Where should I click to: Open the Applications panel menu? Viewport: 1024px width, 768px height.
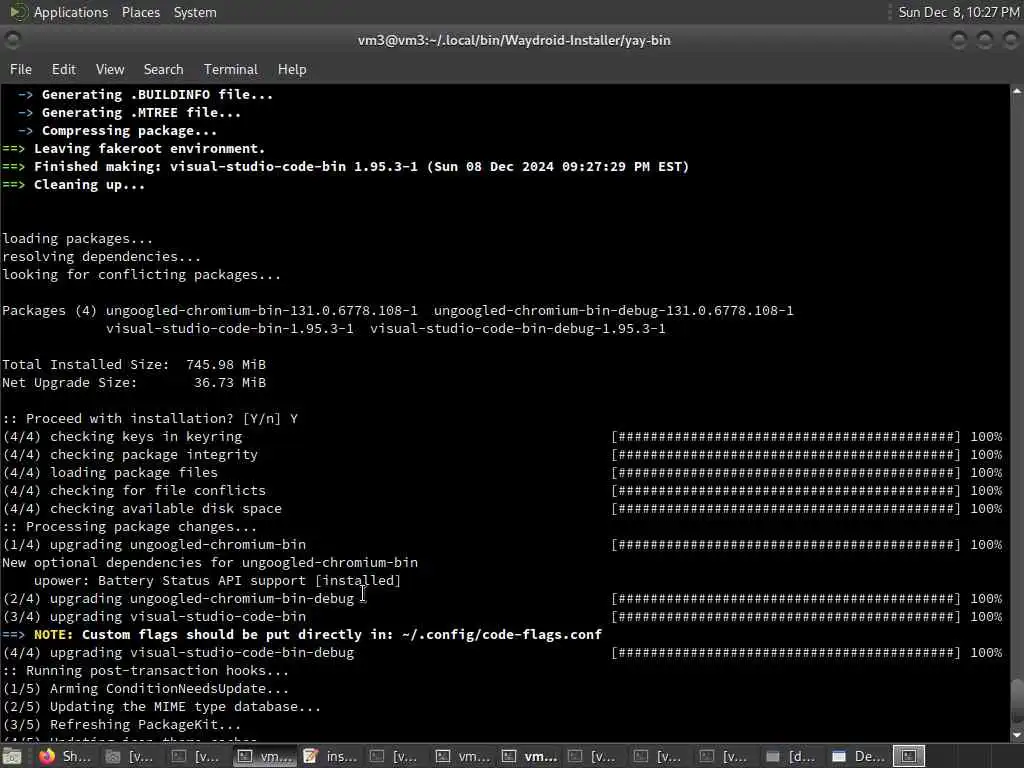point(71,12)
